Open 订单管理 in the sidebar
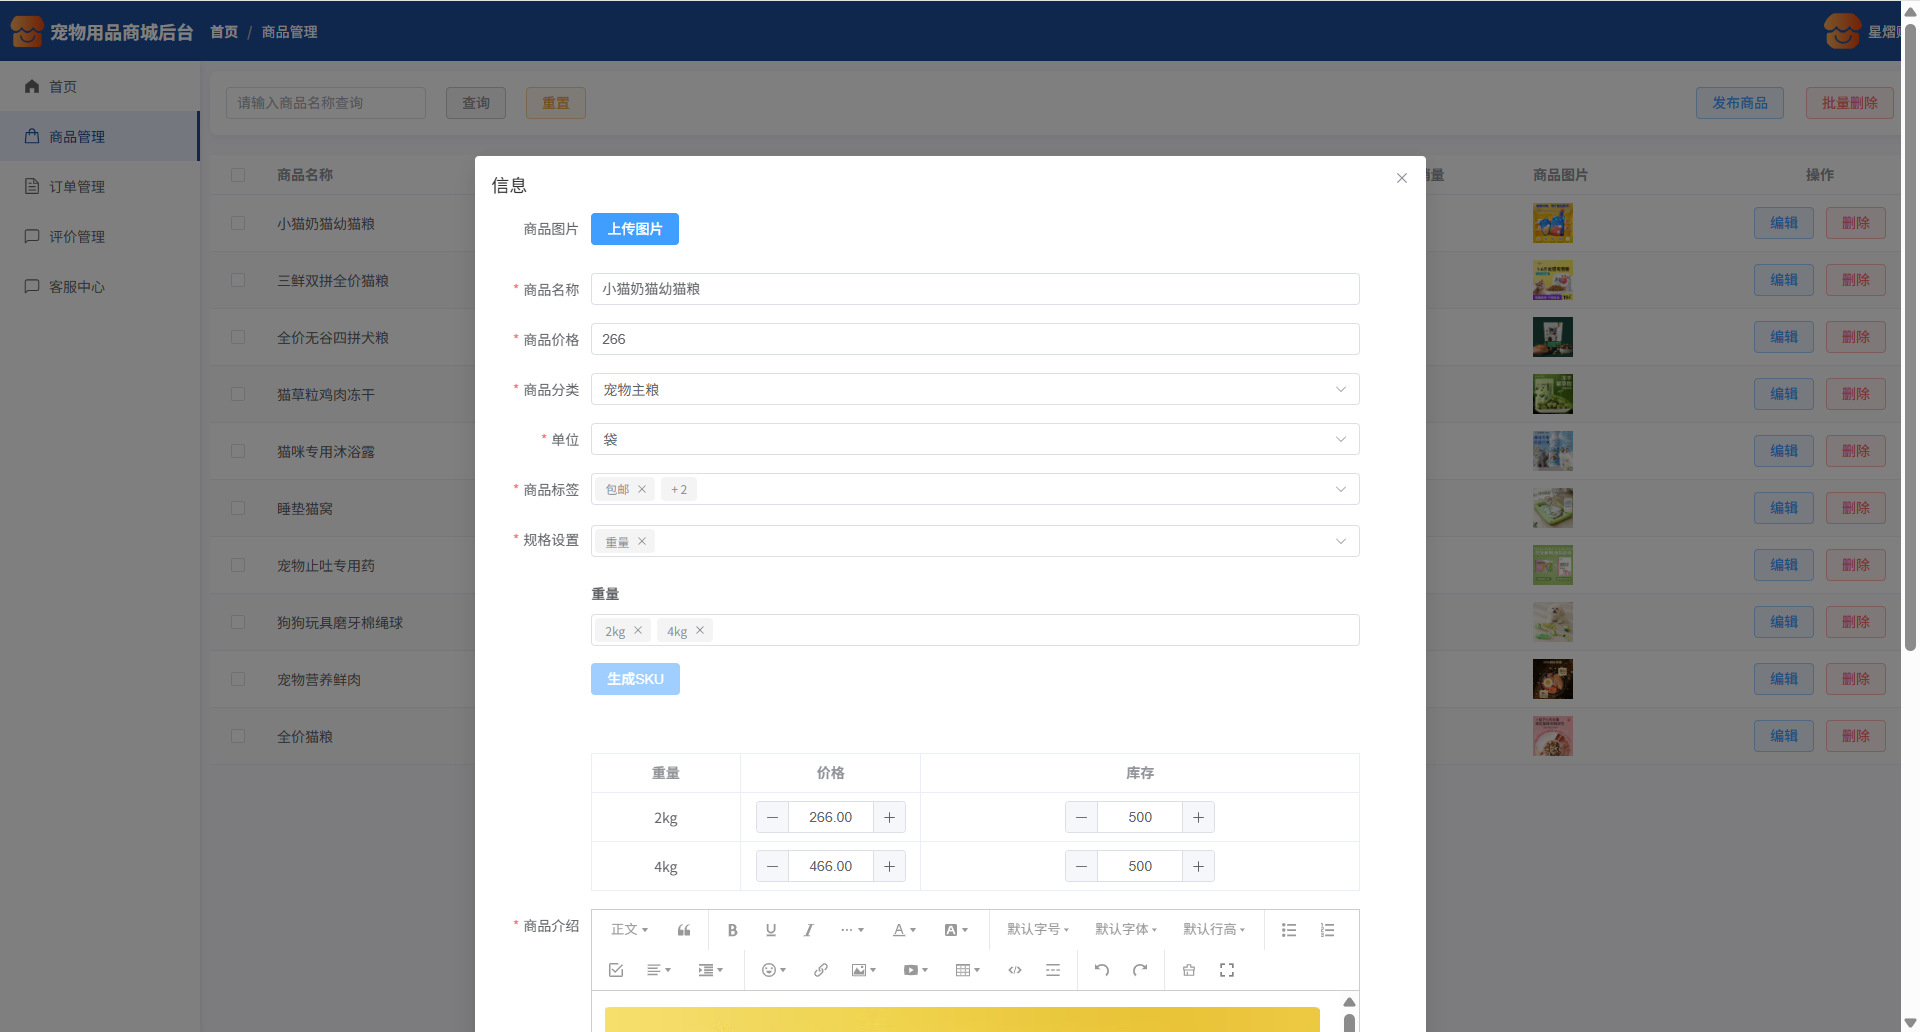 [77, 187]
